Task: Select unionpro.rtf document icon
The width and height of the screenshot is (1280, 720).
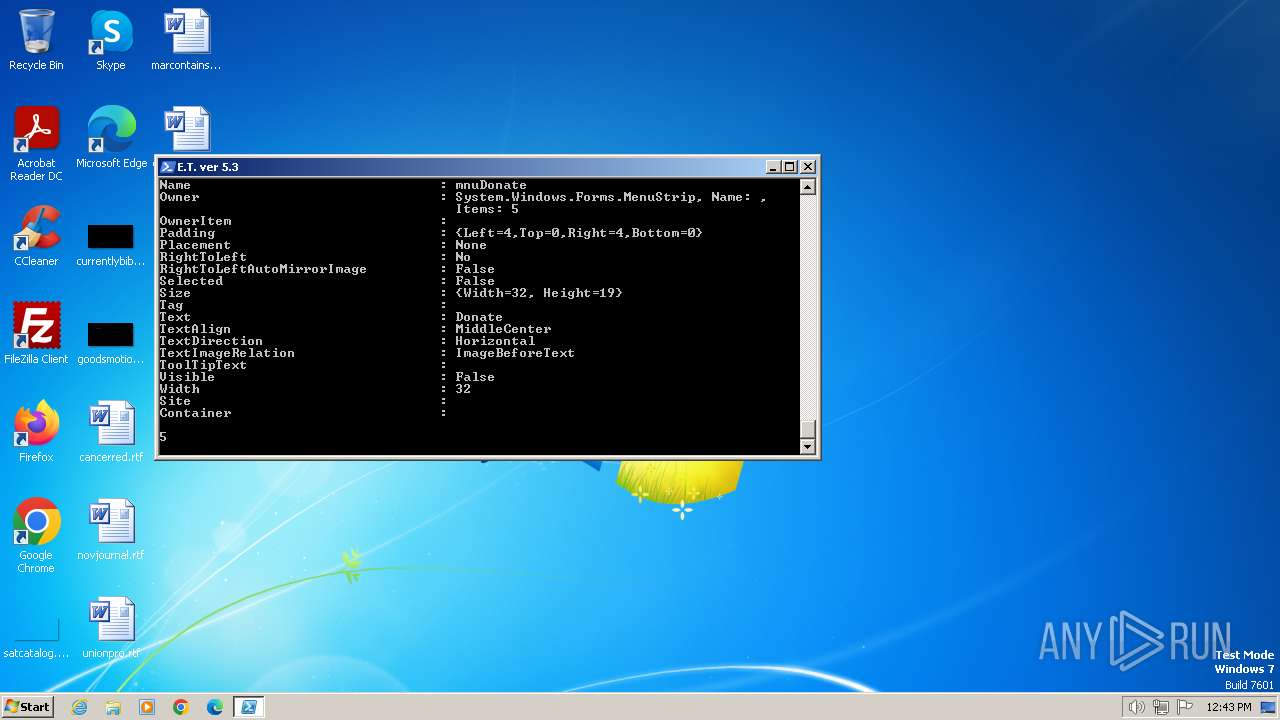Action: pos(111,628)
